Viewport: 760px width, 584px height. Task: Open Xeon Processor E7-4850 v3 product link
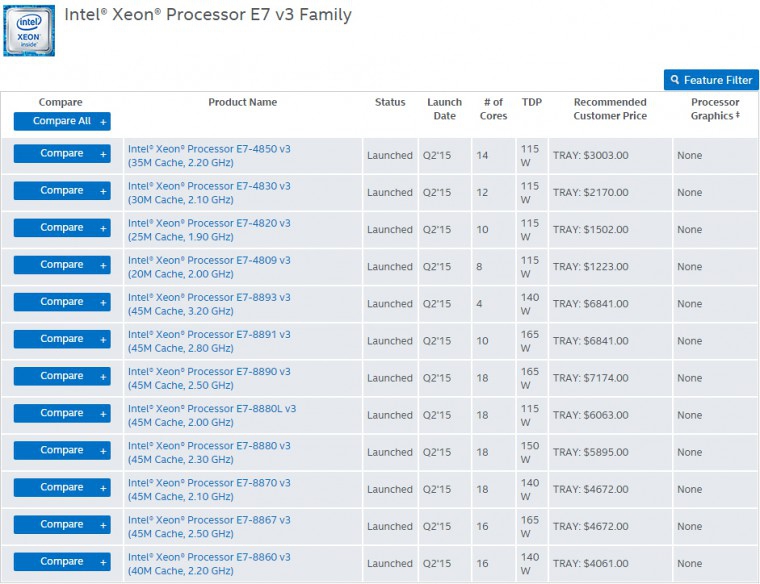point(209,156)
